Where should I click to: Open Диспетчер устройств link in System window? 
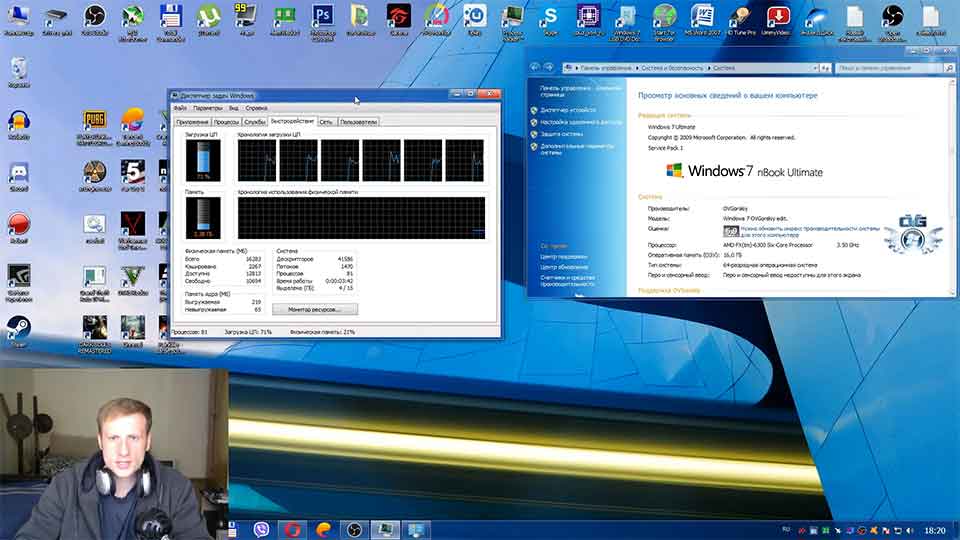[568, 110]
